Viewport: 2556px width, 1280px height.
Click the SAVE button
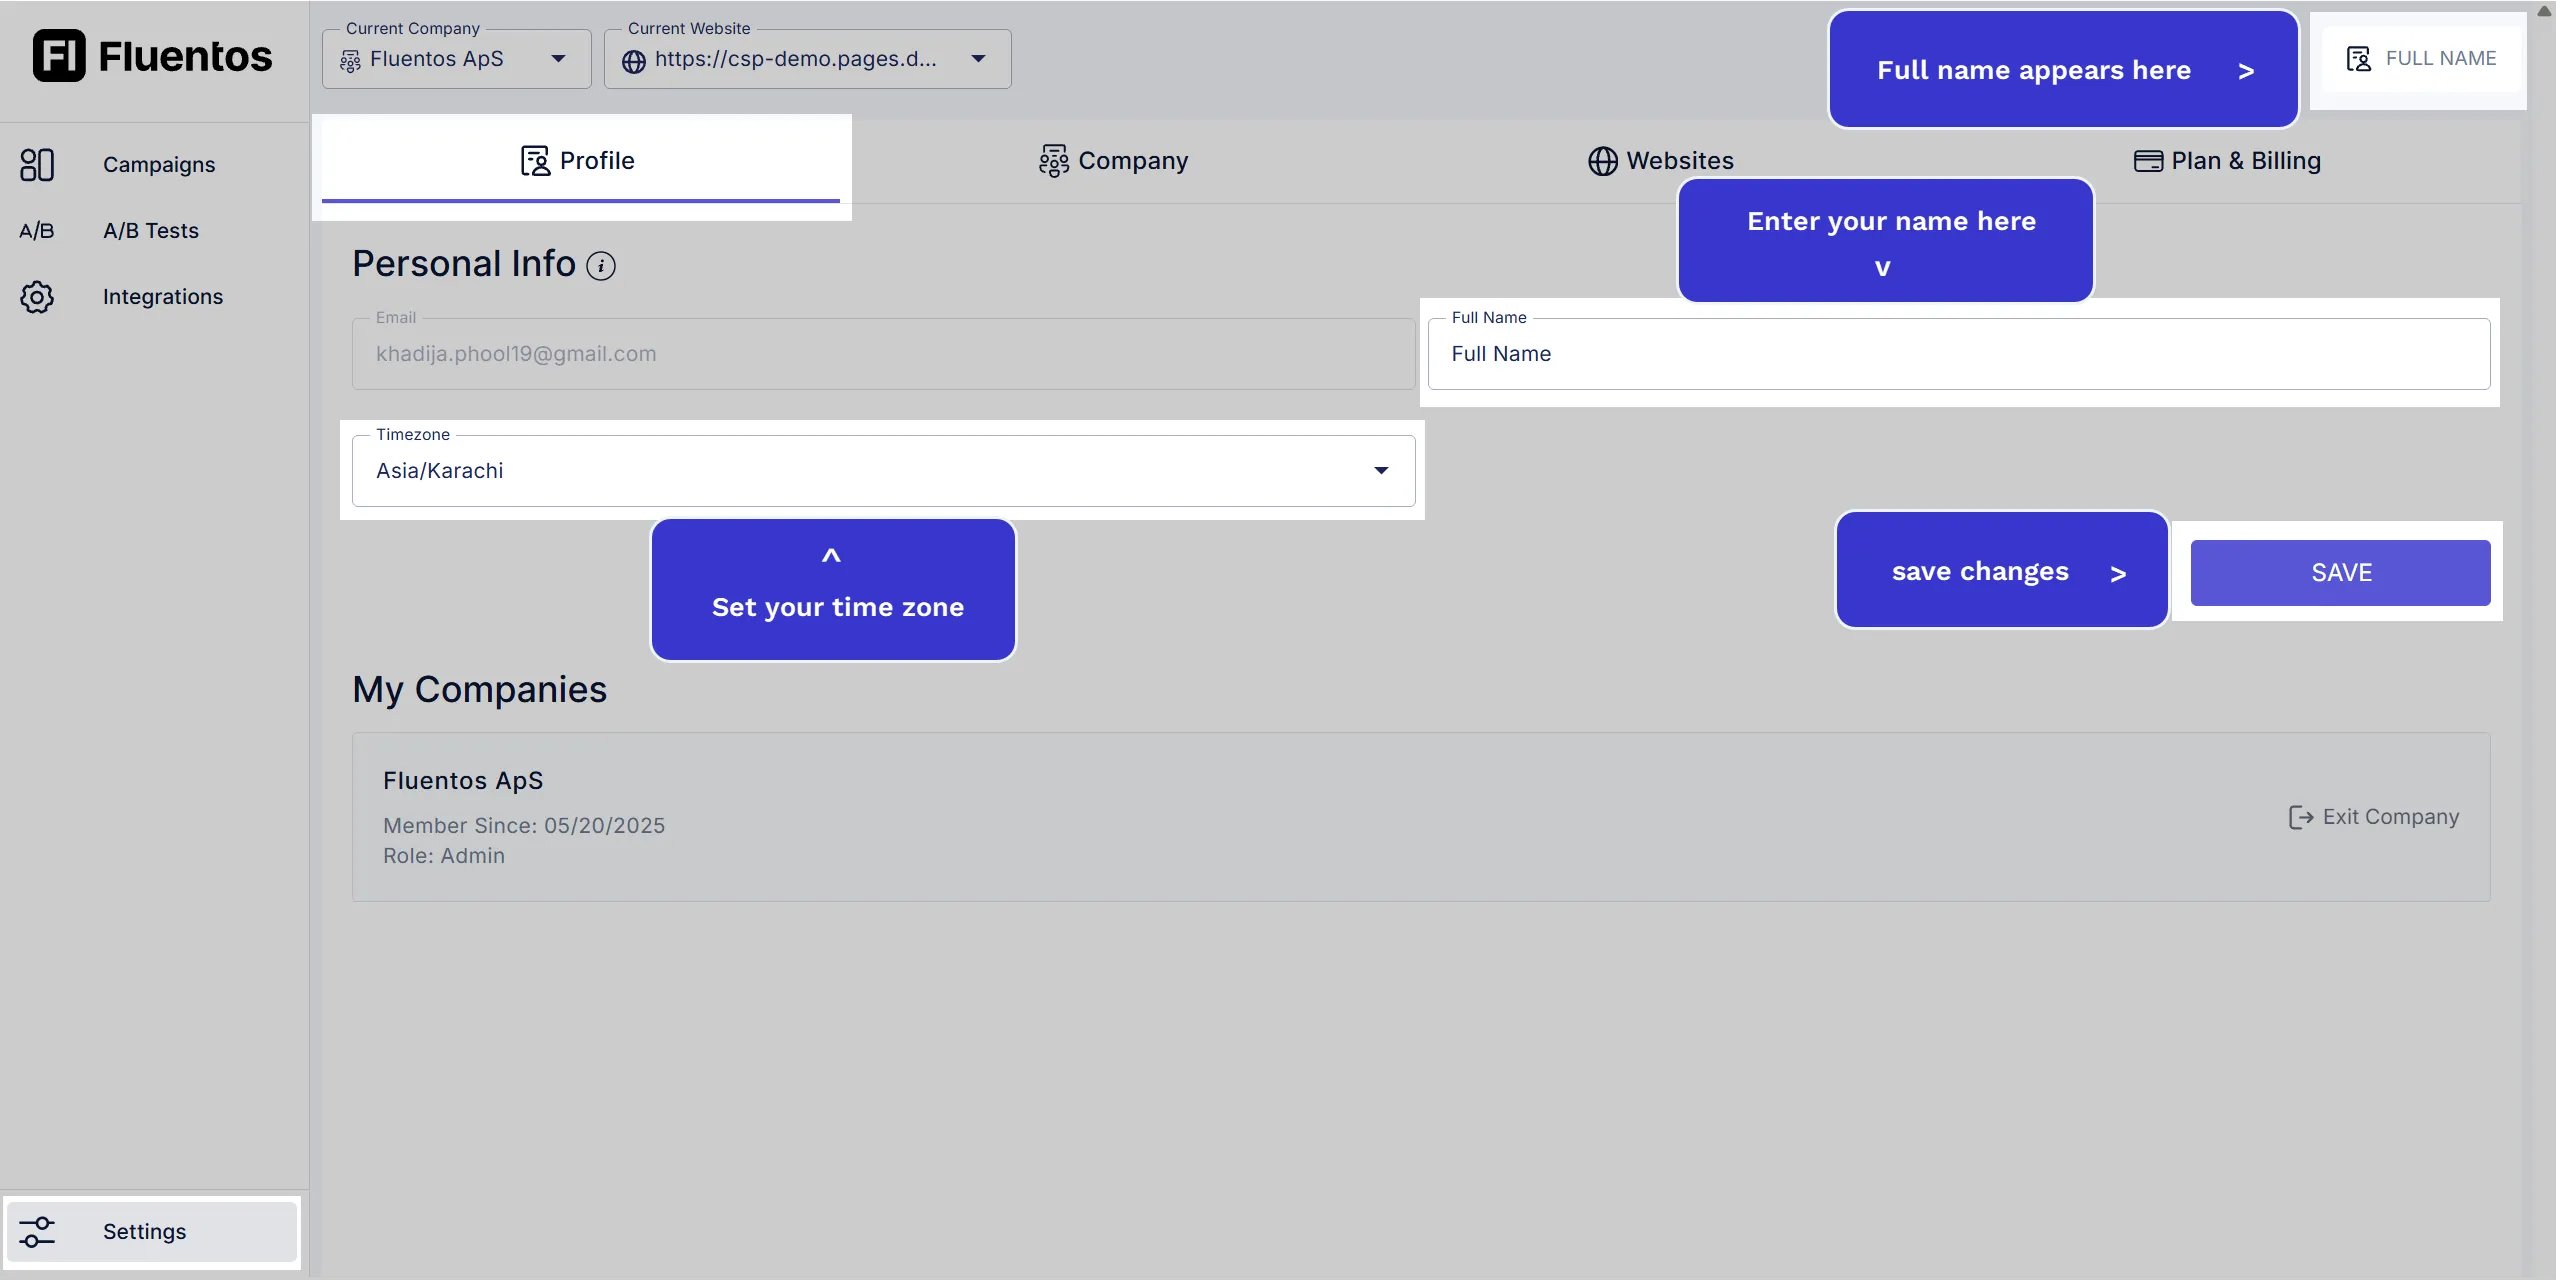(2340, 572)
